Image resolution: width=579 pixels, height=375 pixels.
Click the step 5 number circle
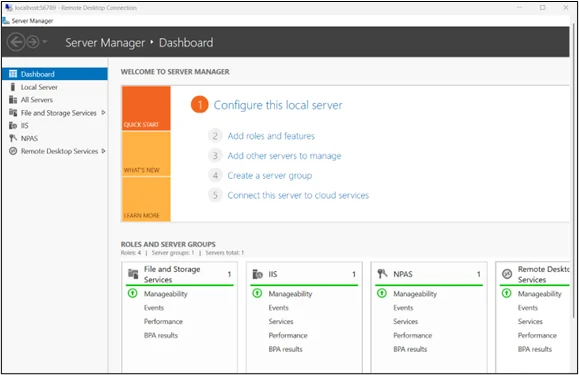(215, 195)
